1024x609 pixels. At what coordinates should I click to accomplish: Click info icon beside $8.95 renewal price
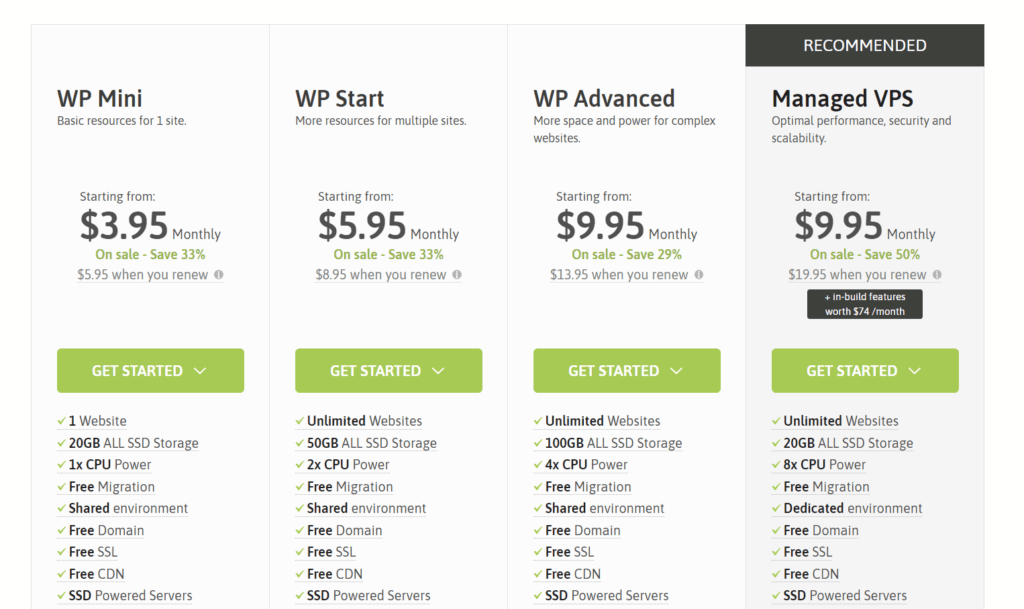(x=456, y=275)
